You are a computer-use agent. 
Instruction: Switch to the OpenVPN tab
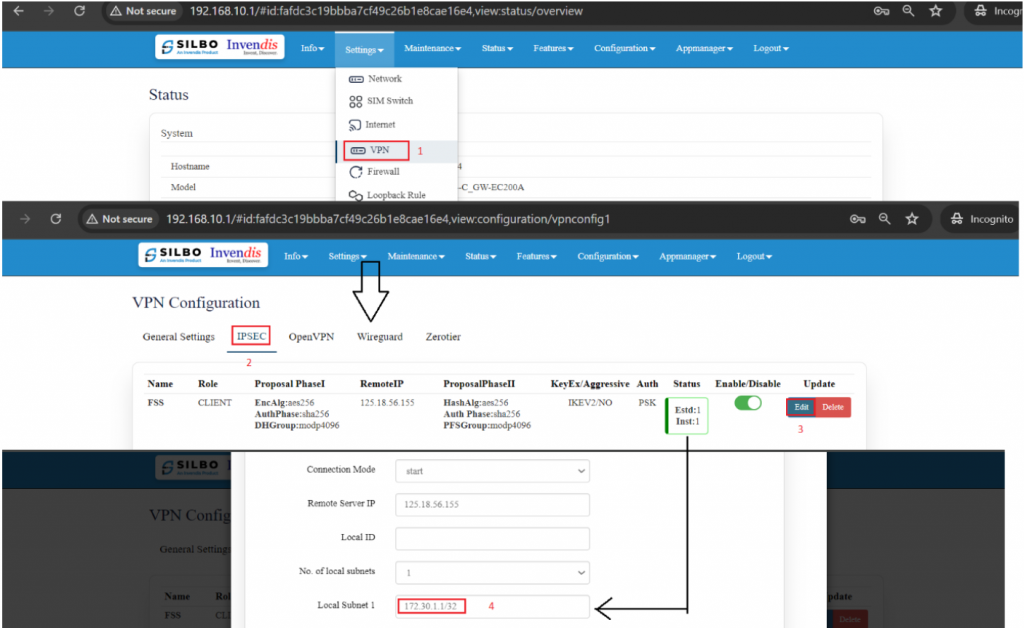coord(311,337)
